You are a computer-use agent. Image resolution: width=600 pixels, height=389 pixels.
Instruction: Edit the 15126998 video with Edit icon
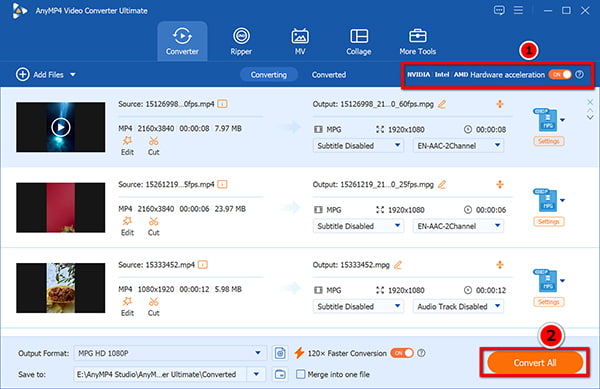(127, 146)
